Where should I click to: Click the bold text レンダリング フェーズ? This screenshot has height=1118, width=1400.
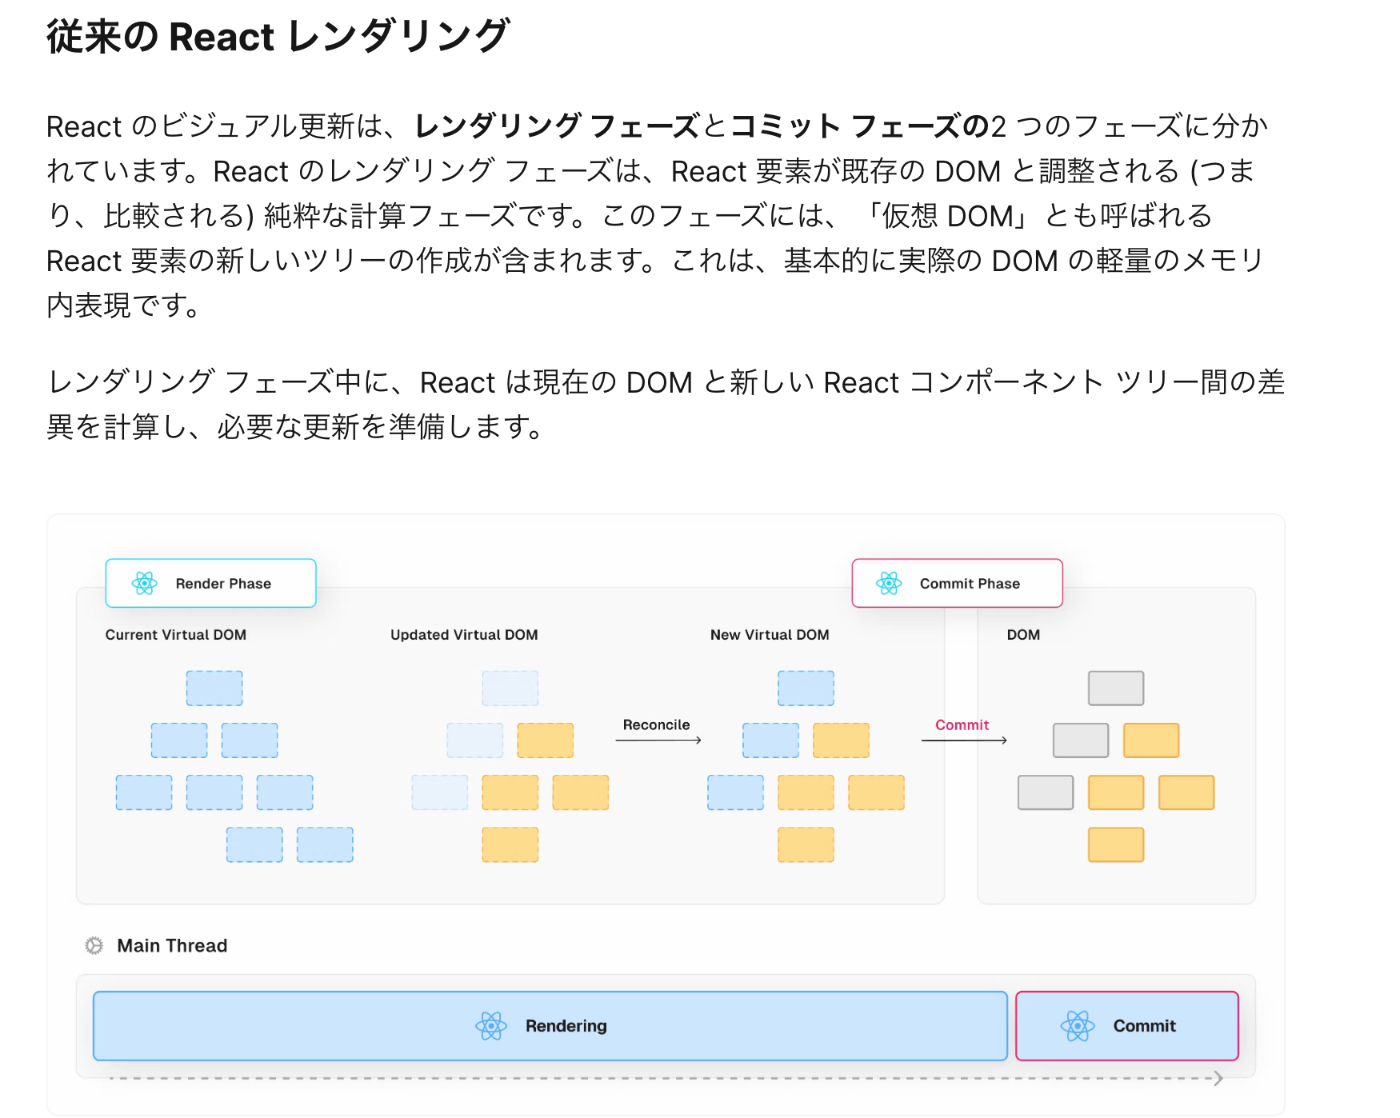[x=557, y=126]
